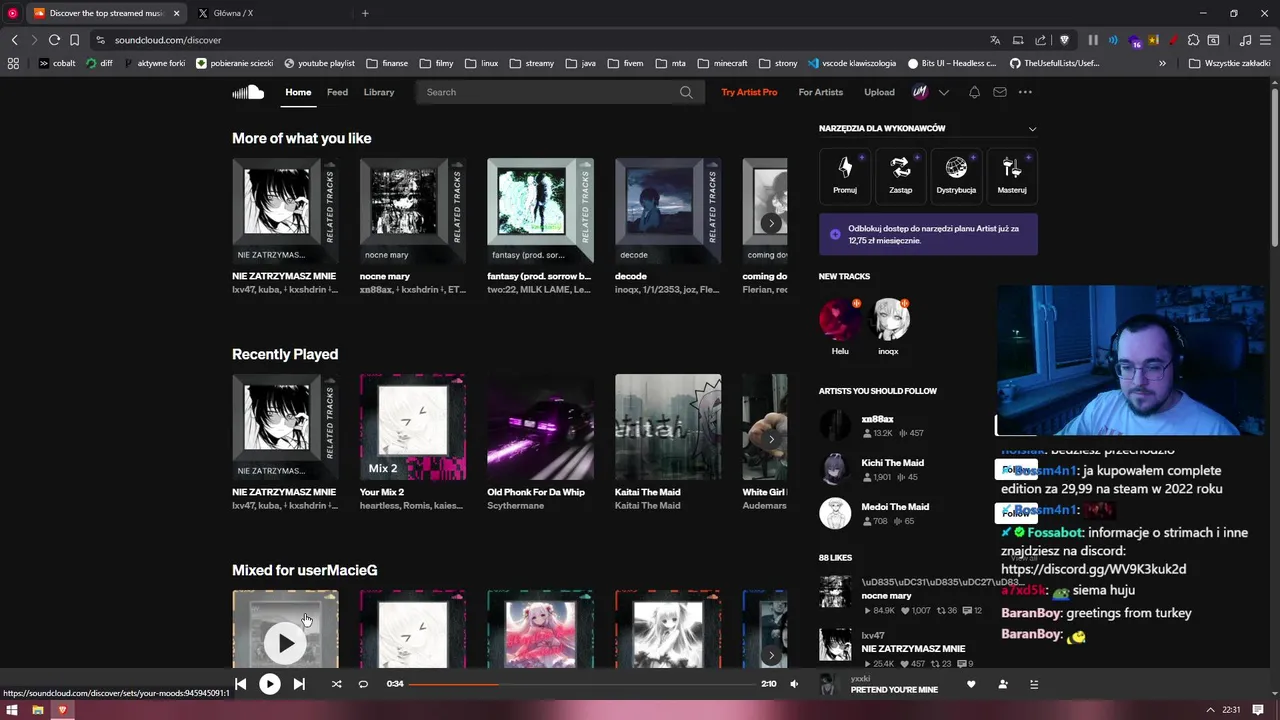Viewport: 1280px width, 720px height.
Task: Open a new browser tab
Action: (x=365, y=13)
